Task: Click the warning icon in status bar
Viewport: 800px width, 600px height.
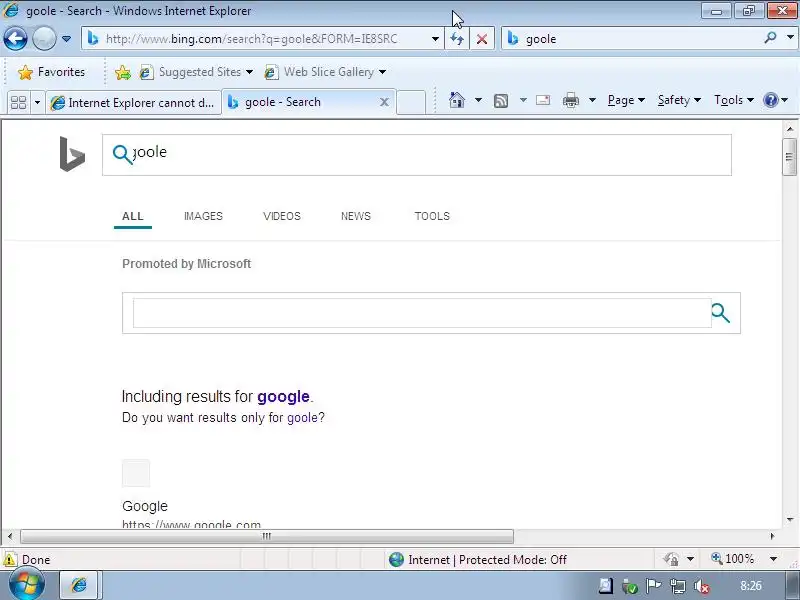Action: pos(9,560)
